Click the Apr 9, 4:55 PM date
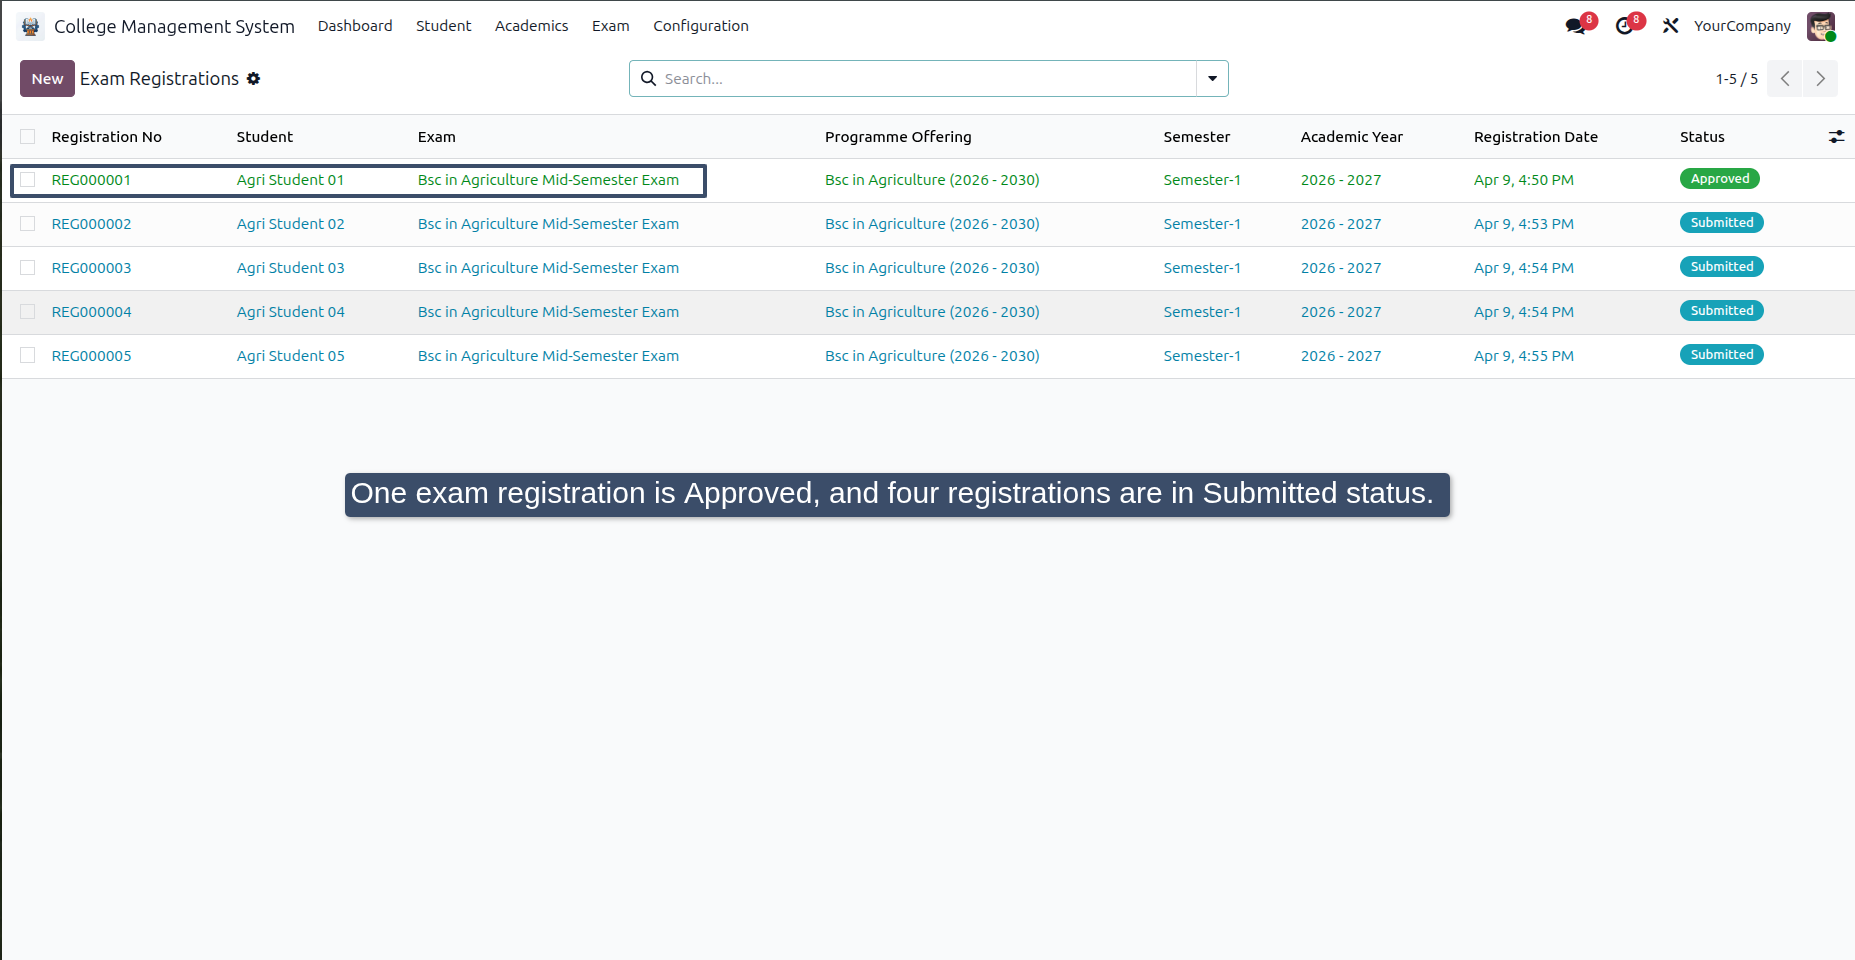Screen dimensions: 1855x960 [1523, 356]
